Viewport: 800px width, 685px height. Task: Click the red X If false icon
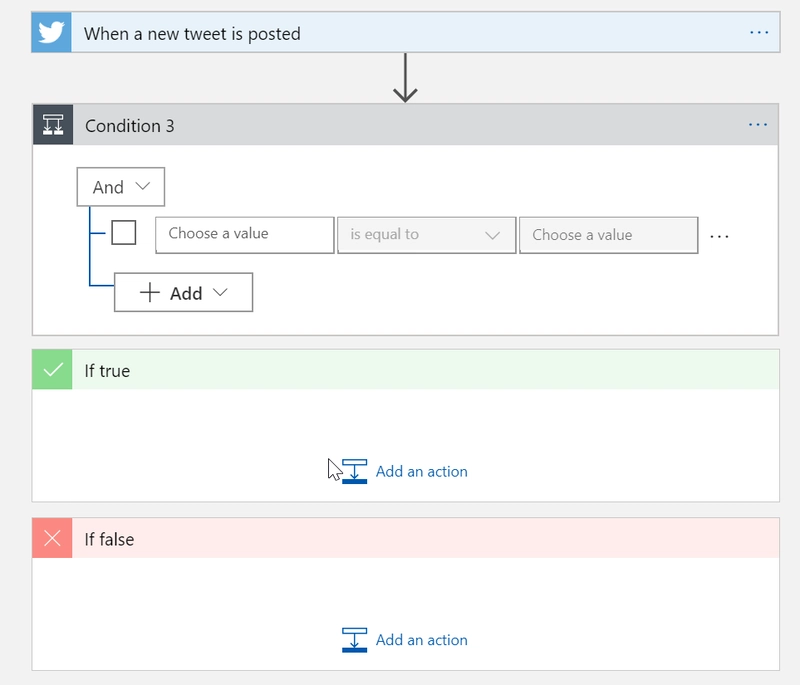coord(52,539)
